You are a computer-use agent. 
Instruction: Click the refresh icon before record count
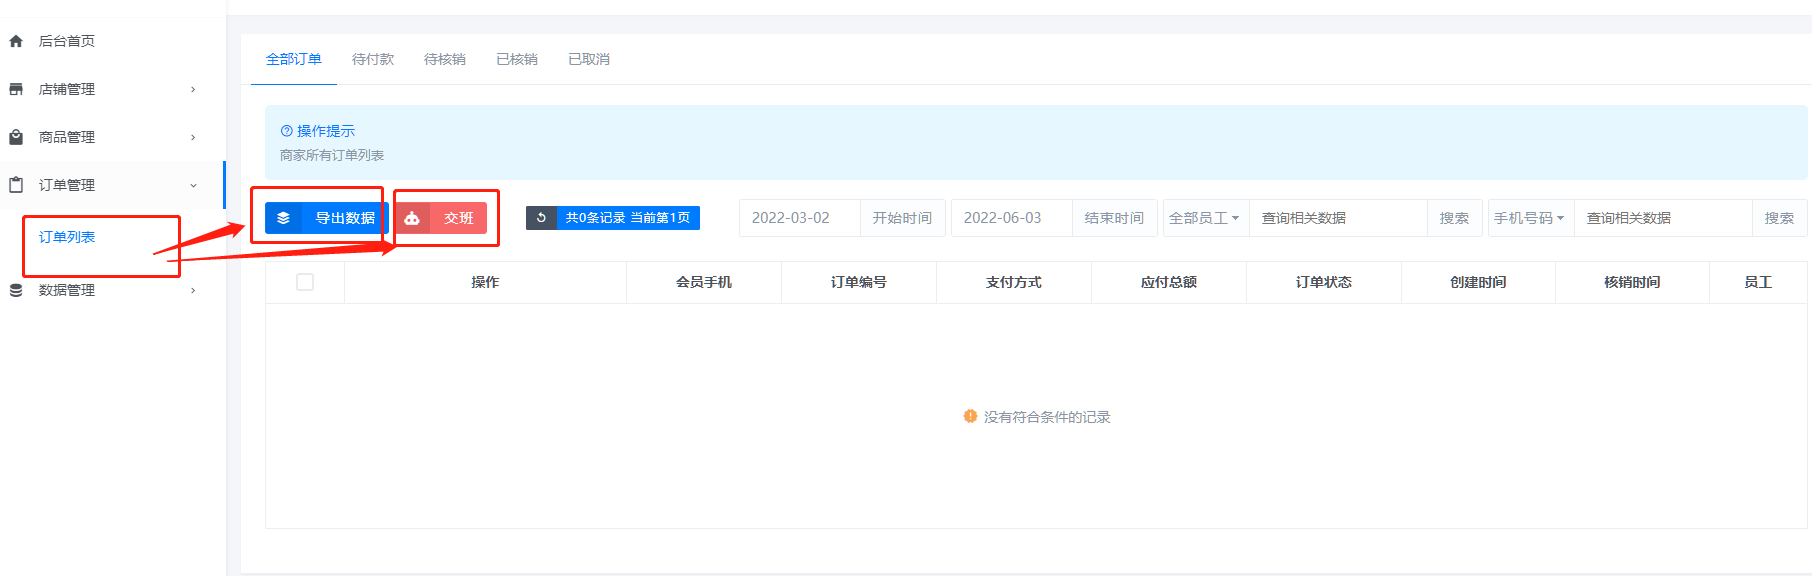pyautogui.click(x=541, y=217)
